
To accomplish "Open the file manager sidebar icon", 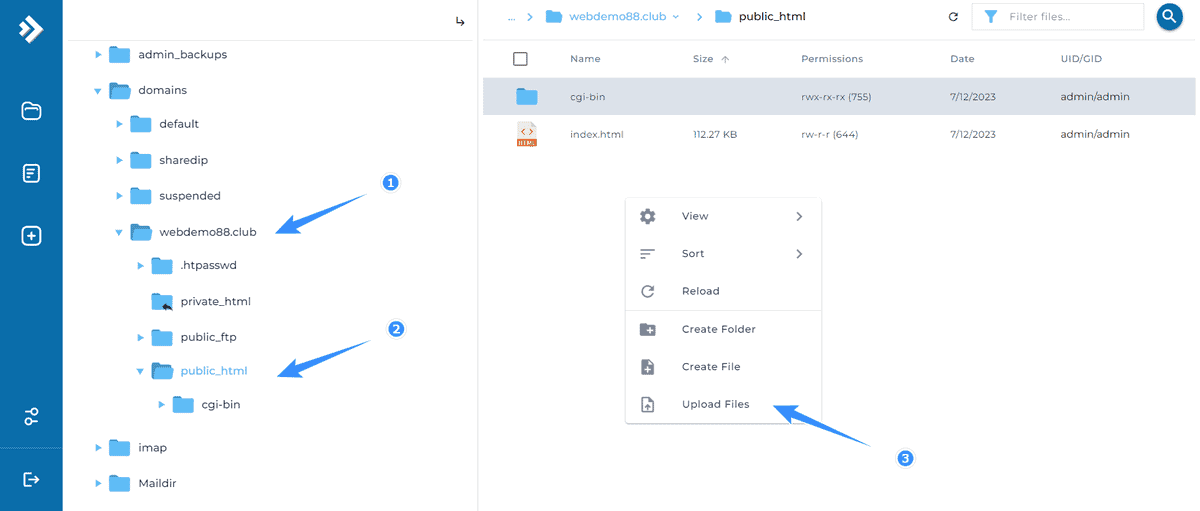I will [31, 111].
